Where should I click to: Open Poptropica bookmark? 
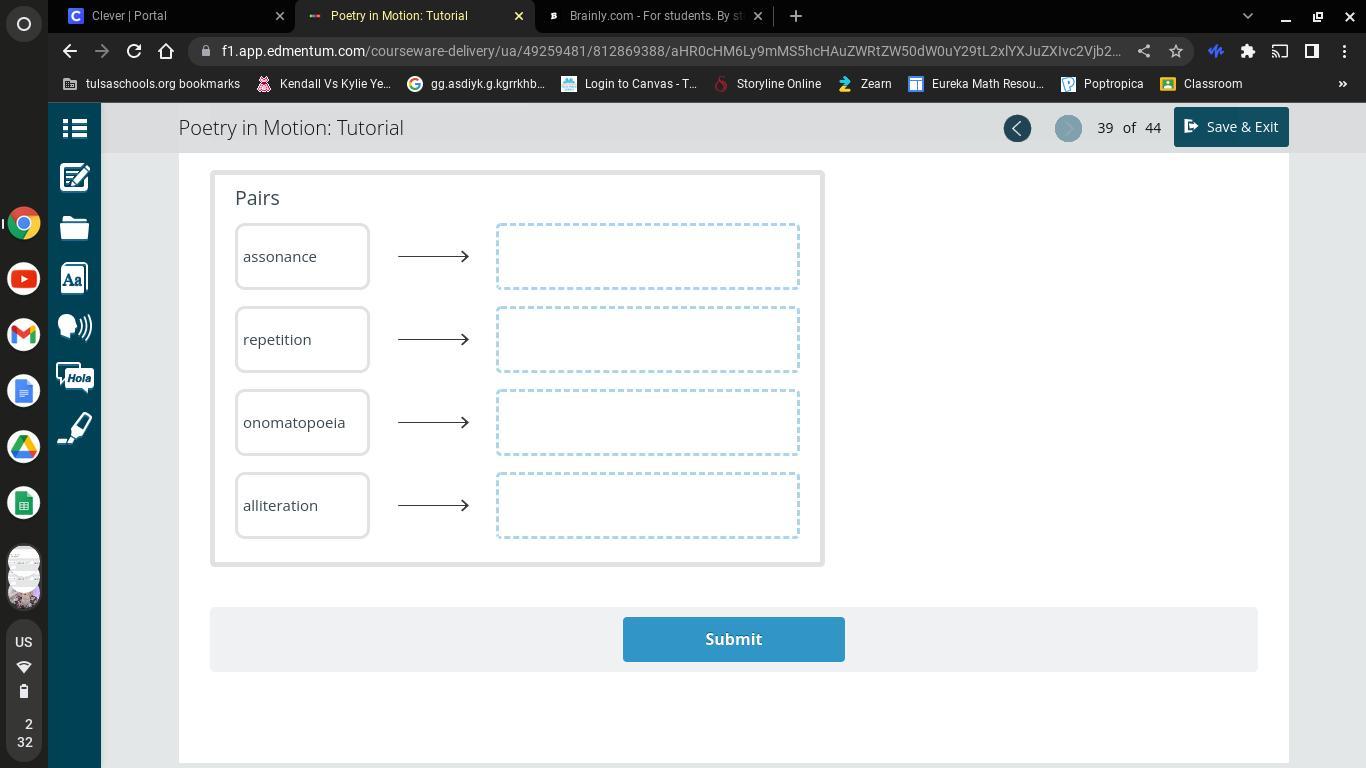(1102, 84)
